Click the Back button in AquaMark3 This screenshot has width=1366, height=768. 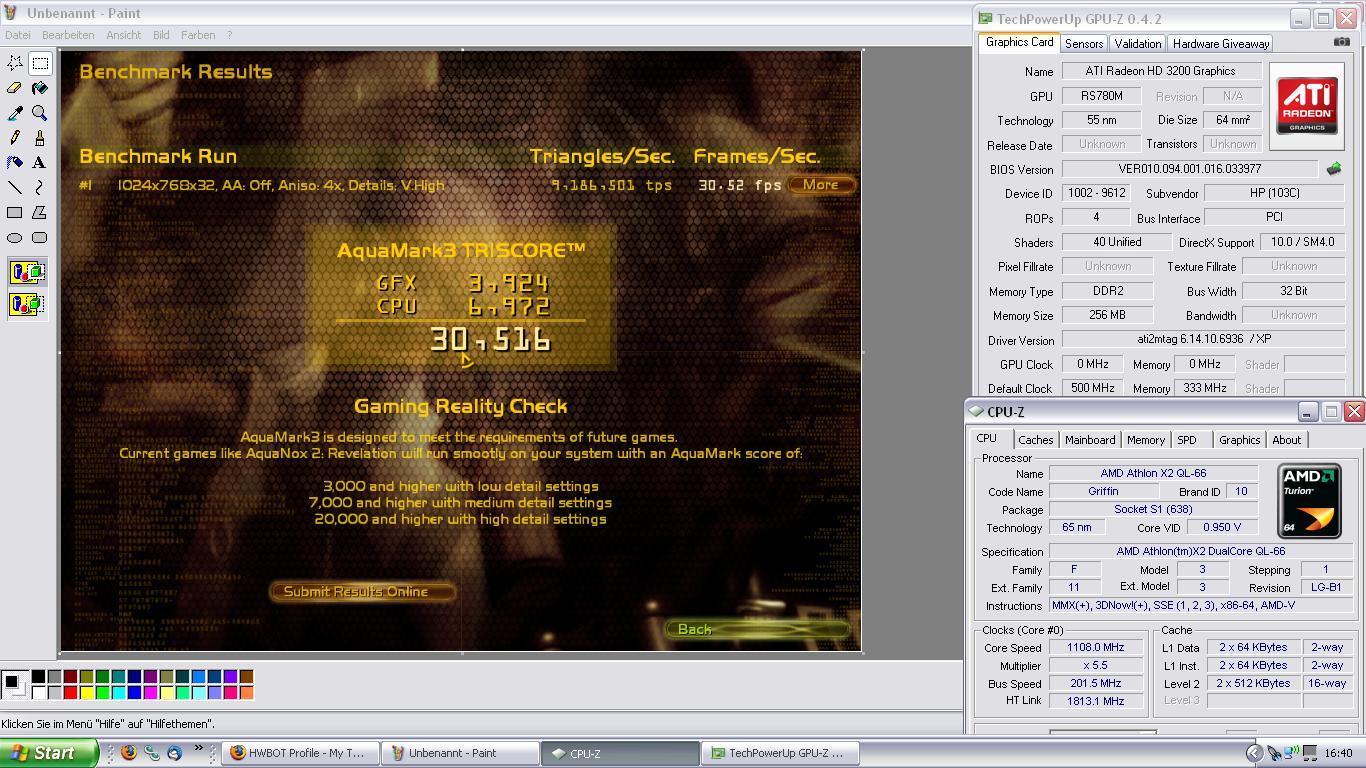757,629
